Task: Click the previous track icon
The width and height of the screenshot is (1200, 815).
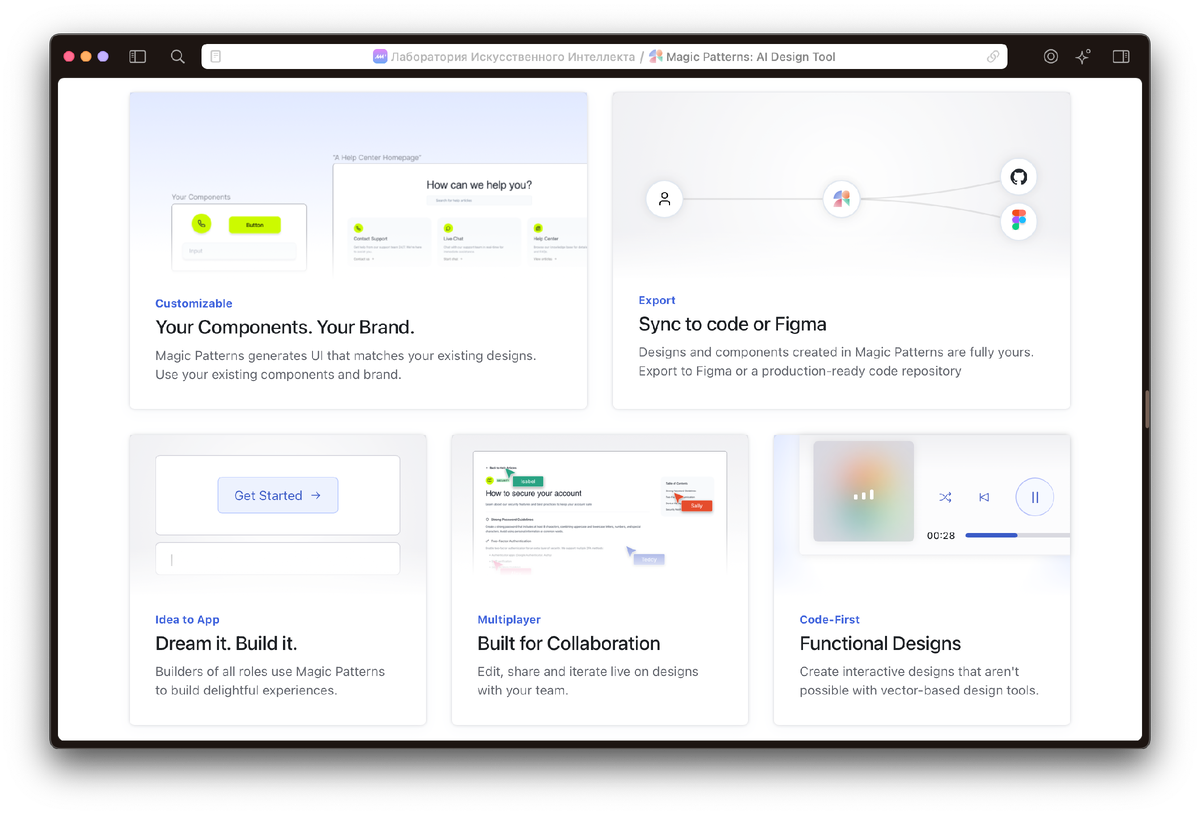Action: [x=984, y=497]
